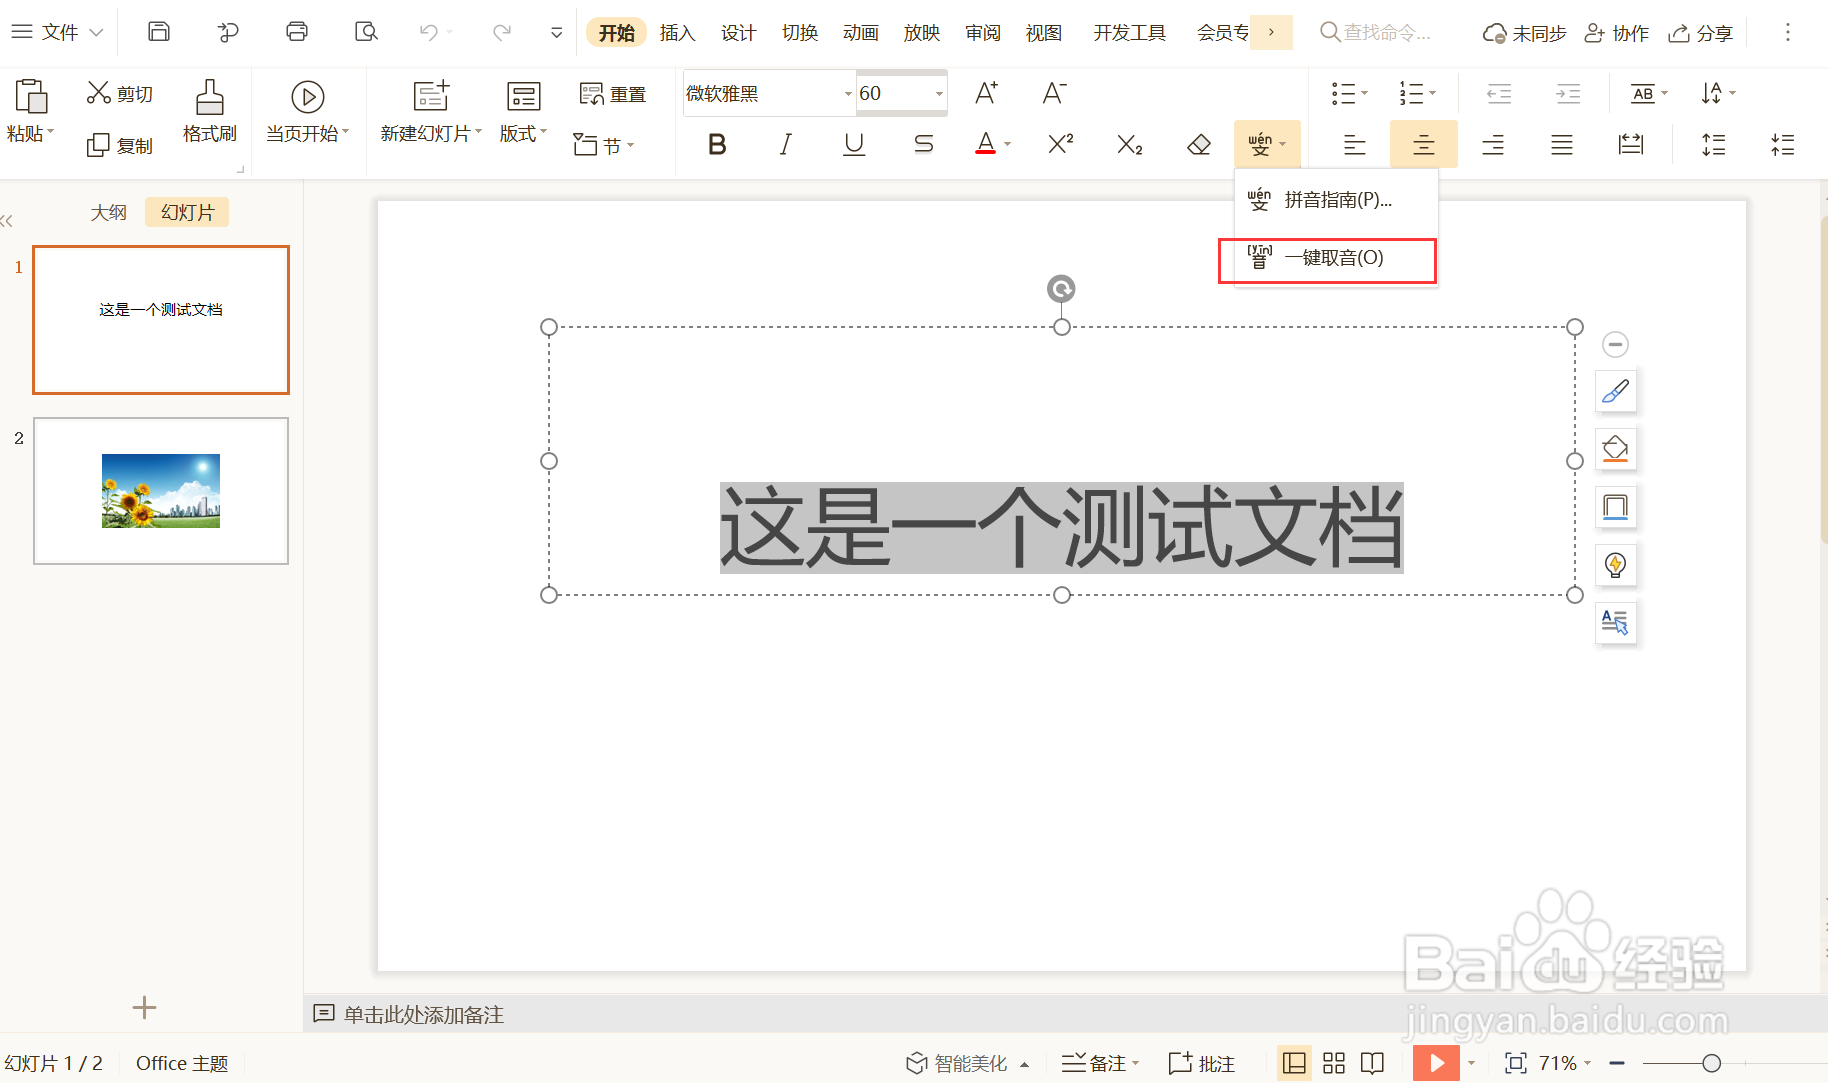The height and width of the screenshot is (1083, 1828).
Task: Click the text tool icon beside text box
Action: [x=1615, y=623]
